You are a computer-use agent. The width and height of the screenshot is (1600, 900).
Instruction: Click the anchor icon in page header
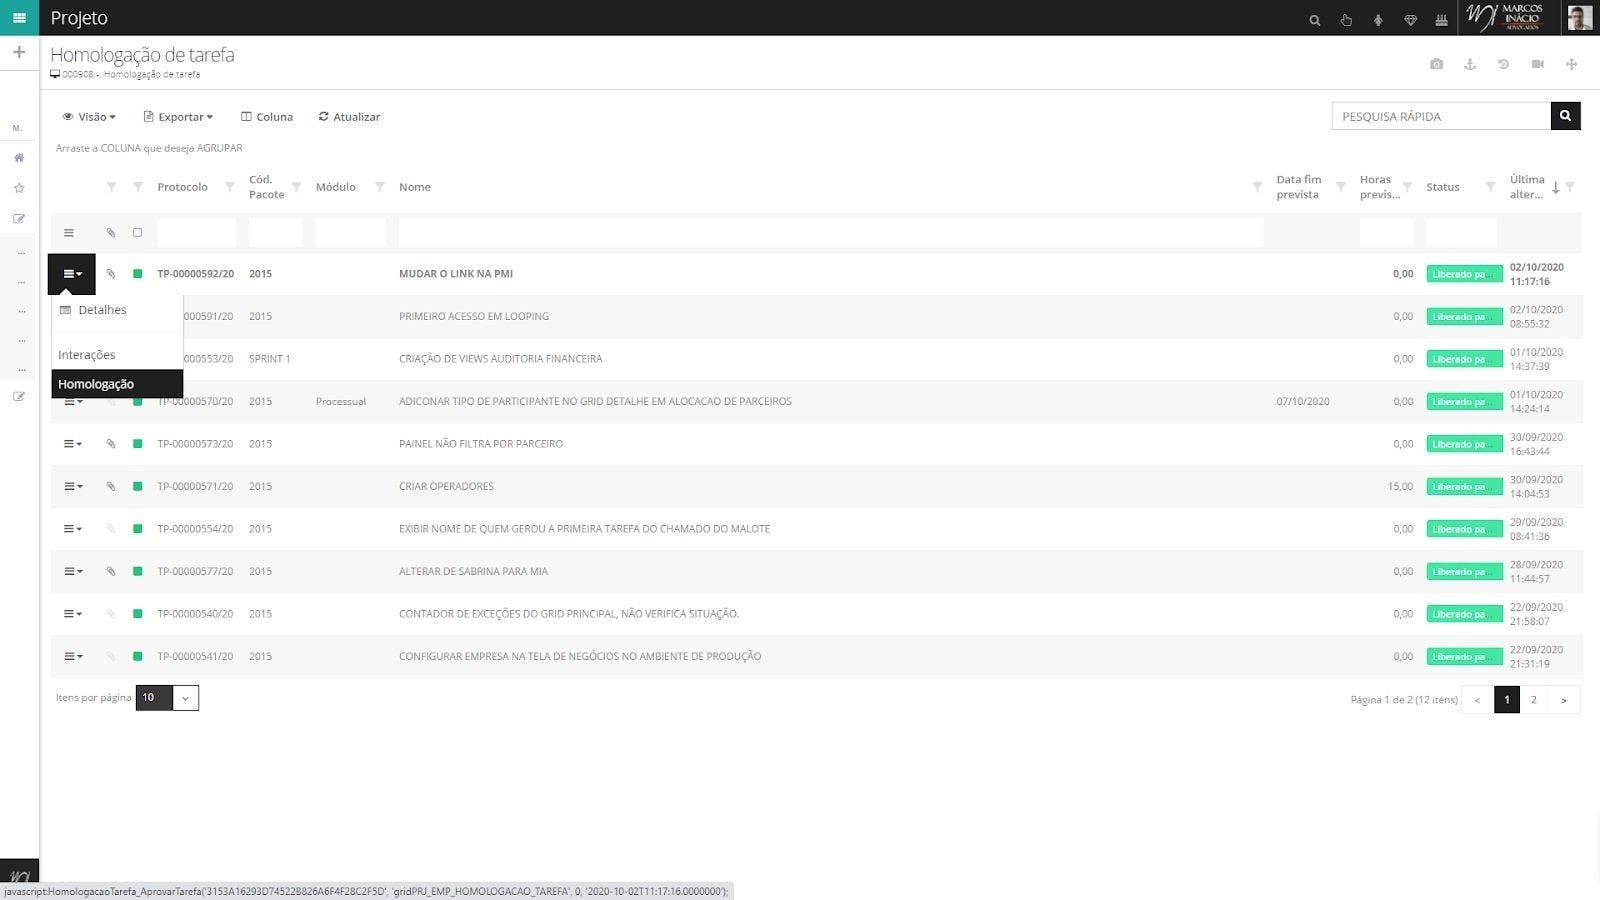coord(1470,64)
